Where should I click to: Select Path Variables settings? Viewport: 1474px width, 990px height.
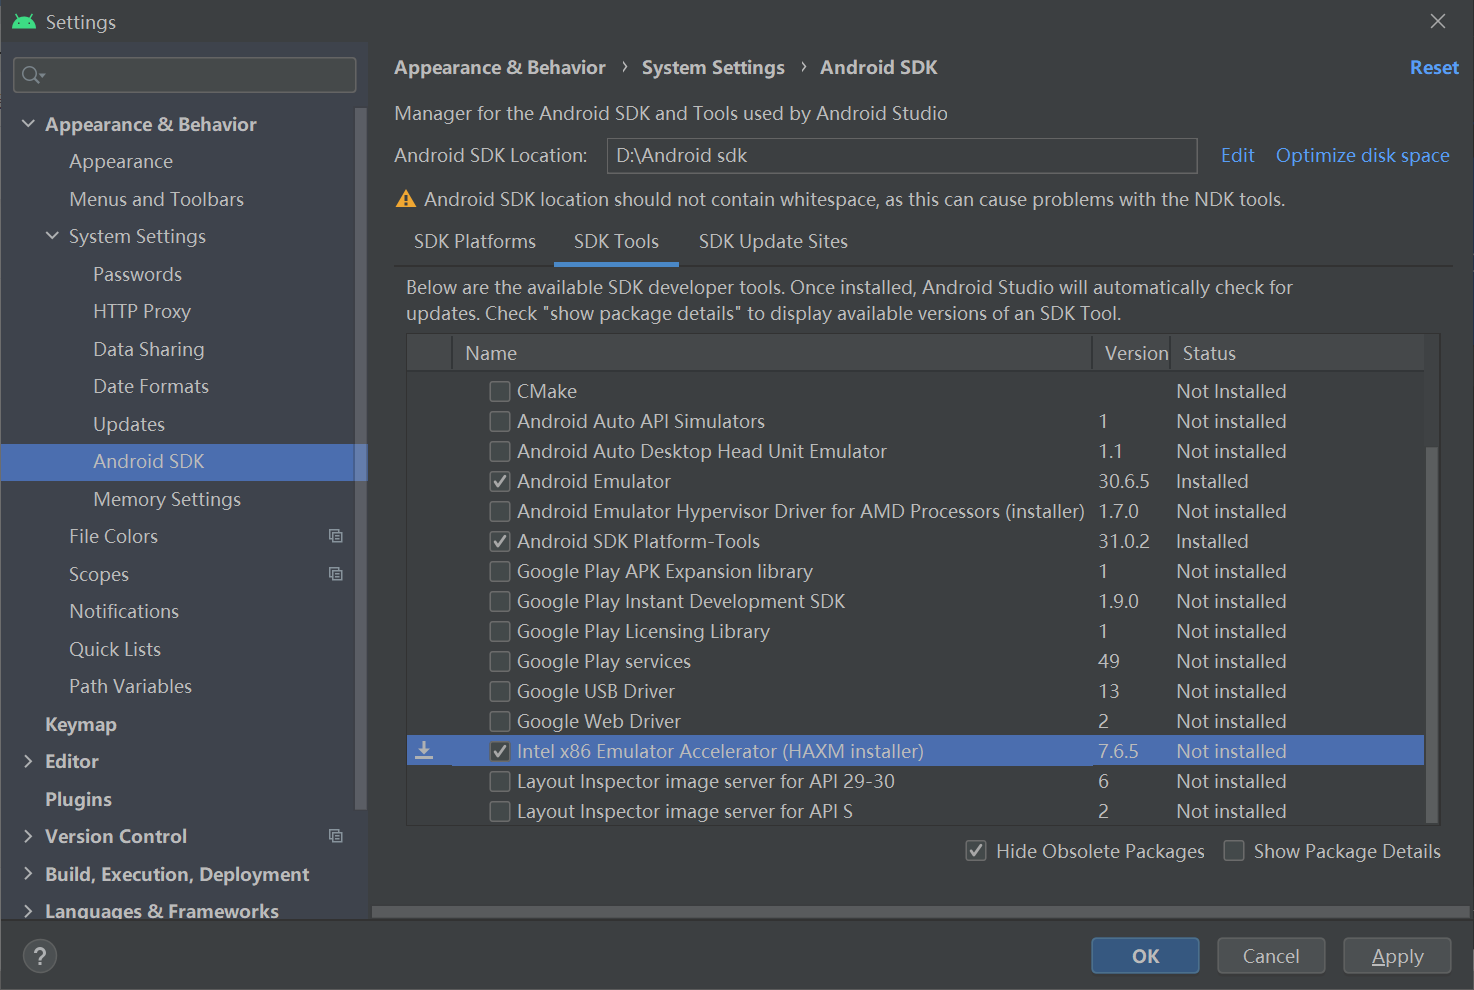tap(130, 686)
